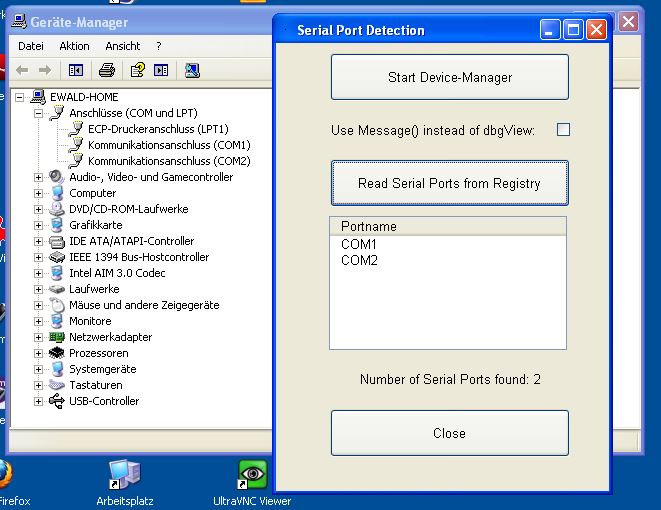Click the Properties toolbar icon
Viewport: 661px width, 510px height.
click(137, 70)
